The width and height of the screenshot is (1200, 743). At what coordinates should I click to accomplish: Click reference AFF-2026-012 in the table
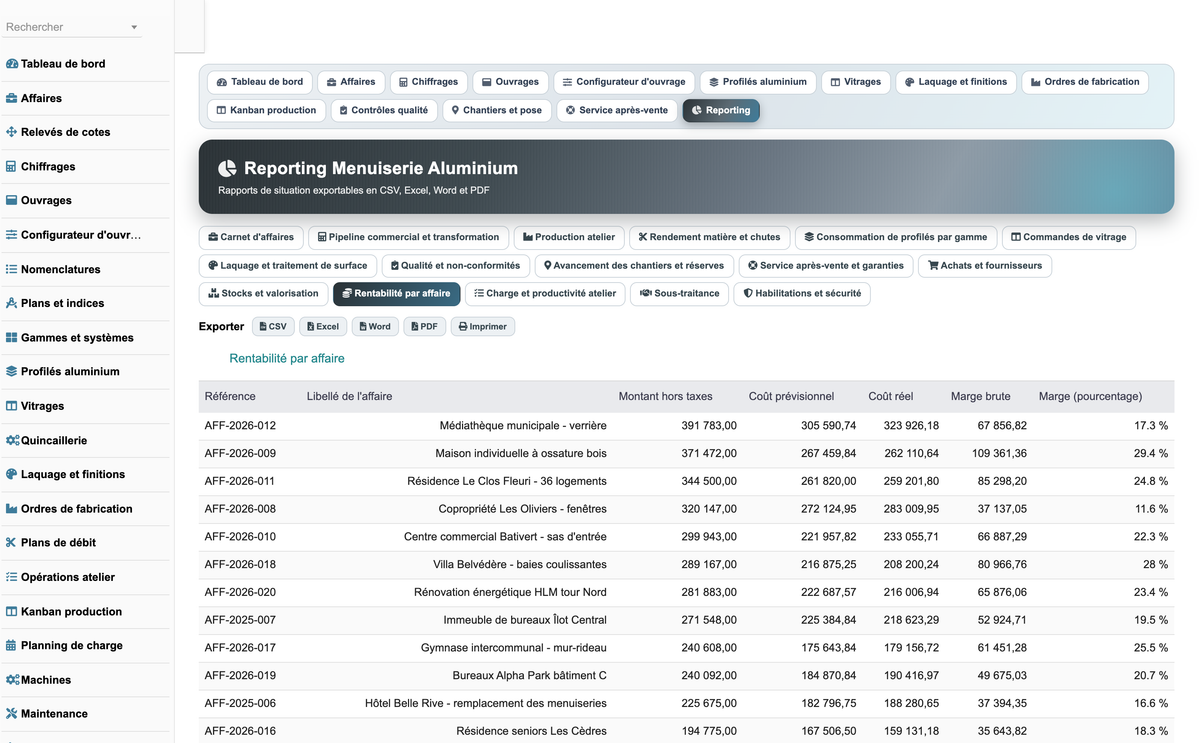240,425
